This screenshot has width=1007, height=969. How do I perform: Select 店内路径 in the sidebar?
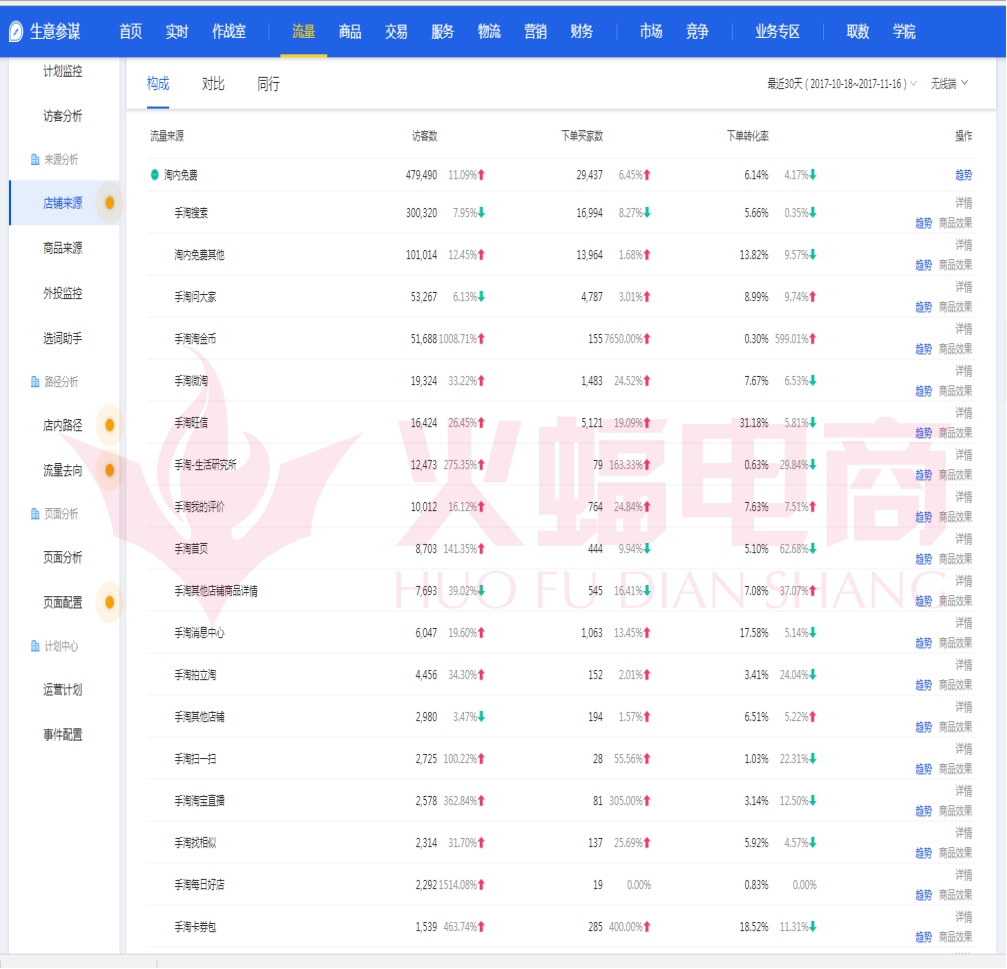point(63,426)
